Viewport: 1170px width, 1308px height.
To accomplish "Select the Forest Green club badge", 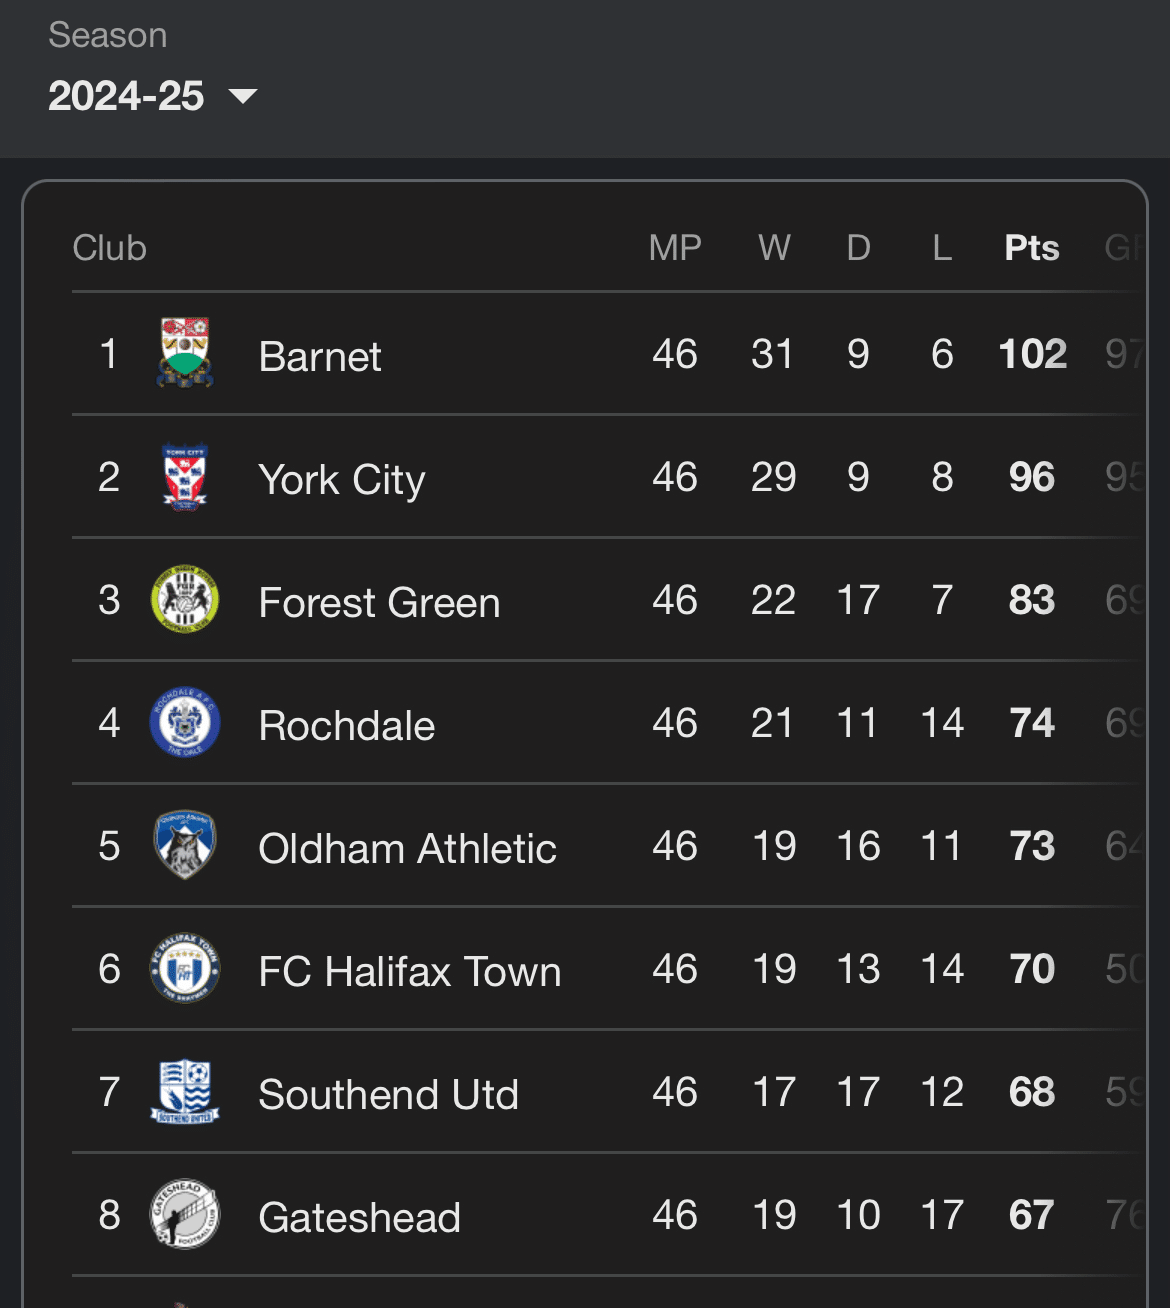I will (185, 600).
